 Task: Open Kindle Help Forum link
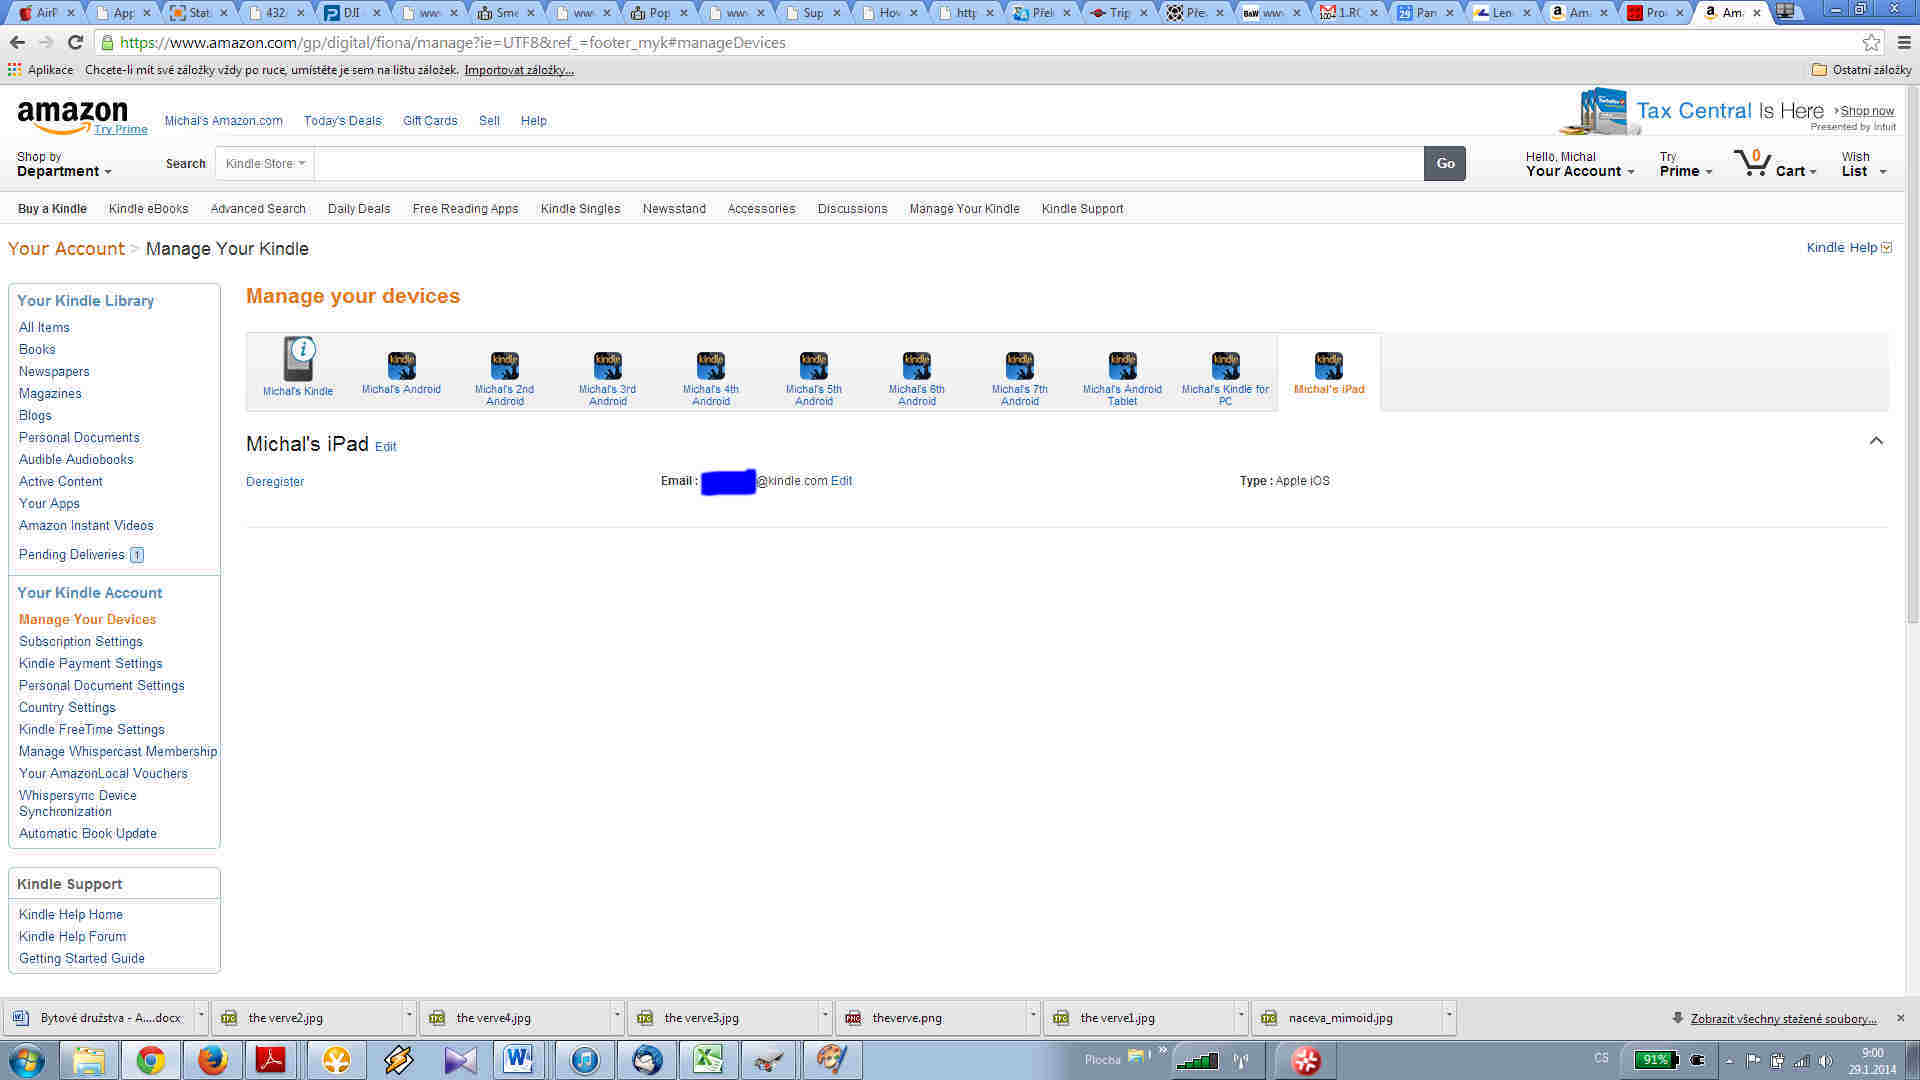(72, 937)
